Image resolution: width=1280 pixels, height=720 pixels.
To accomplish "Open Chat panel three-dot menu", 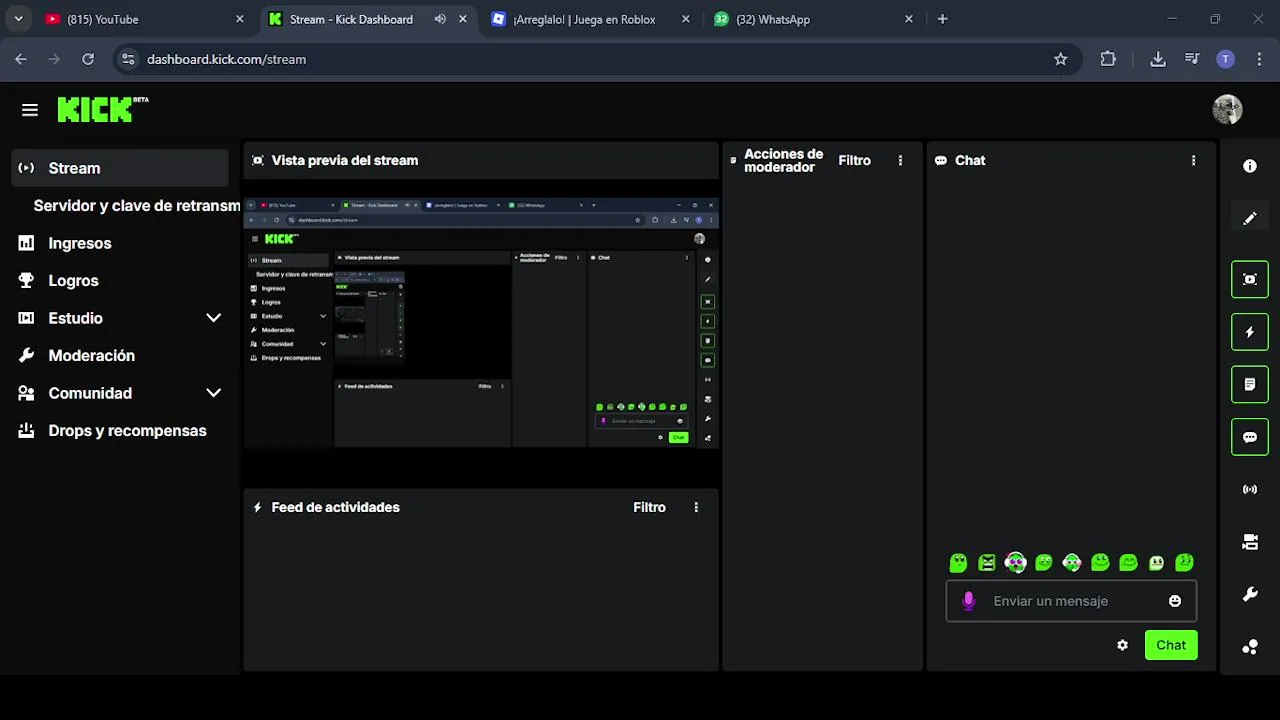I will point(1193,160).
